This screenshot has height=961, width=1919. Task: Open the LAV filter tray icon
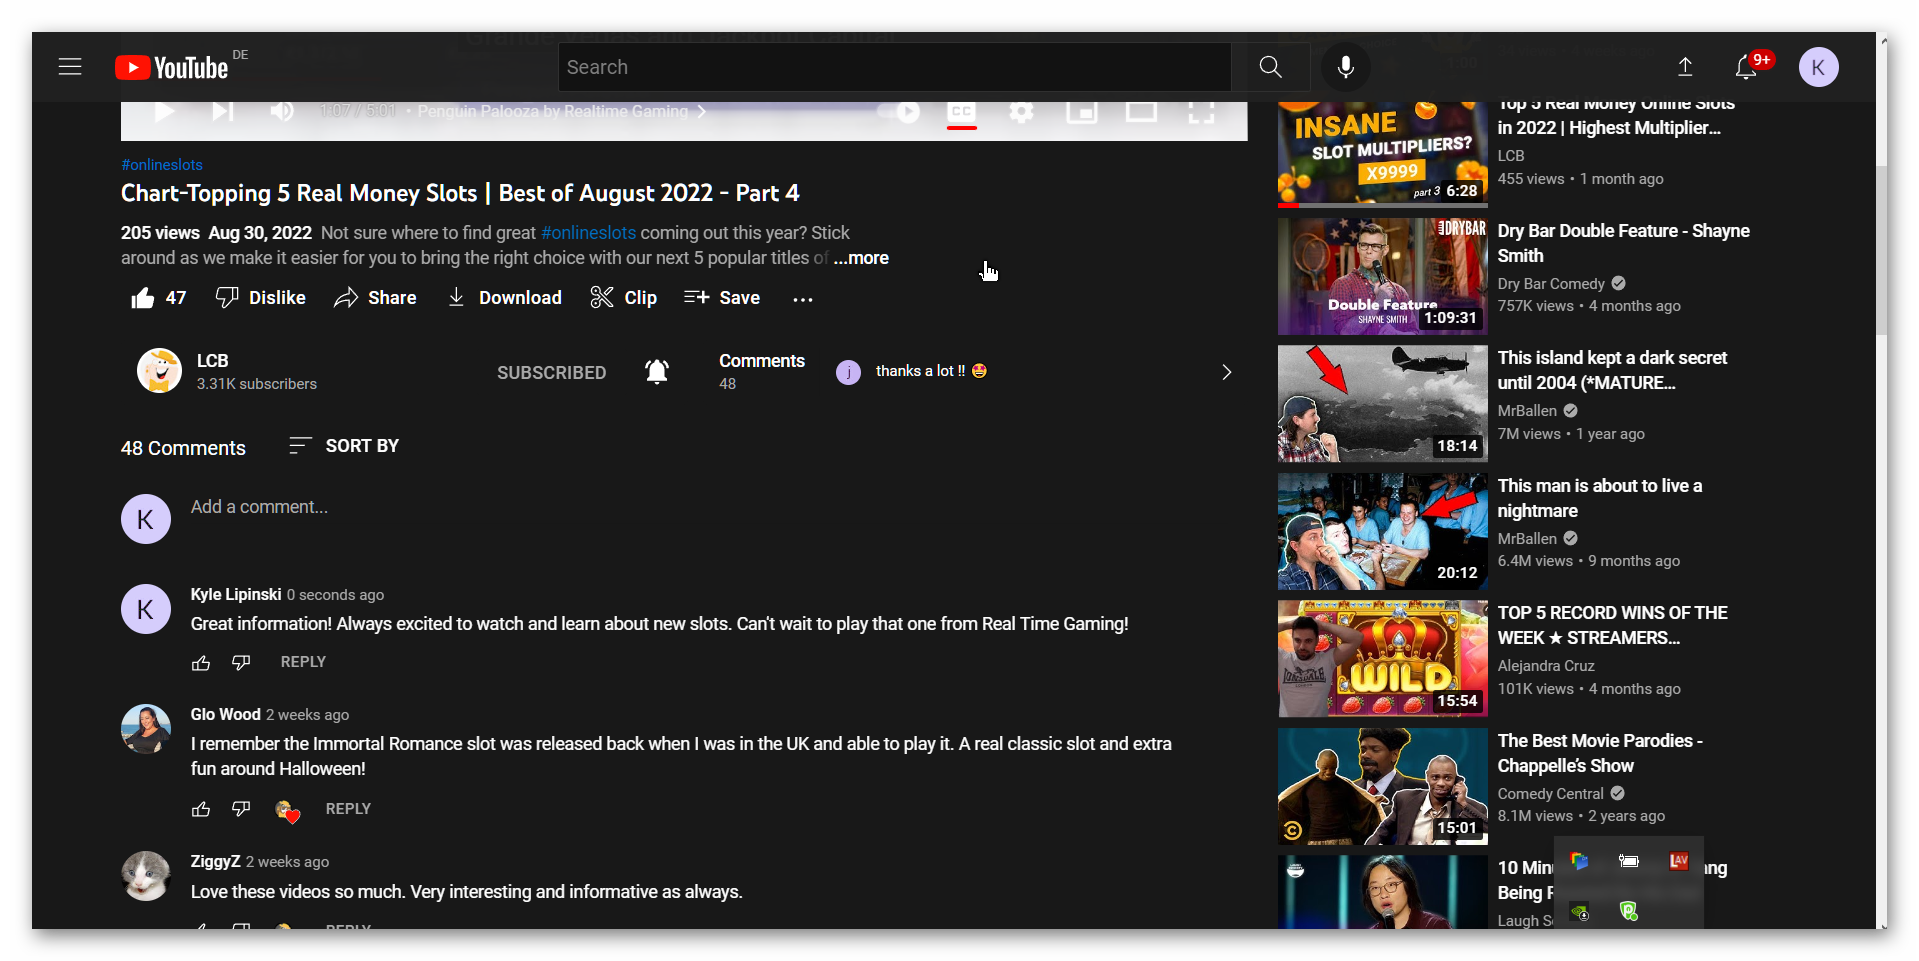[x=1678, y=861]
